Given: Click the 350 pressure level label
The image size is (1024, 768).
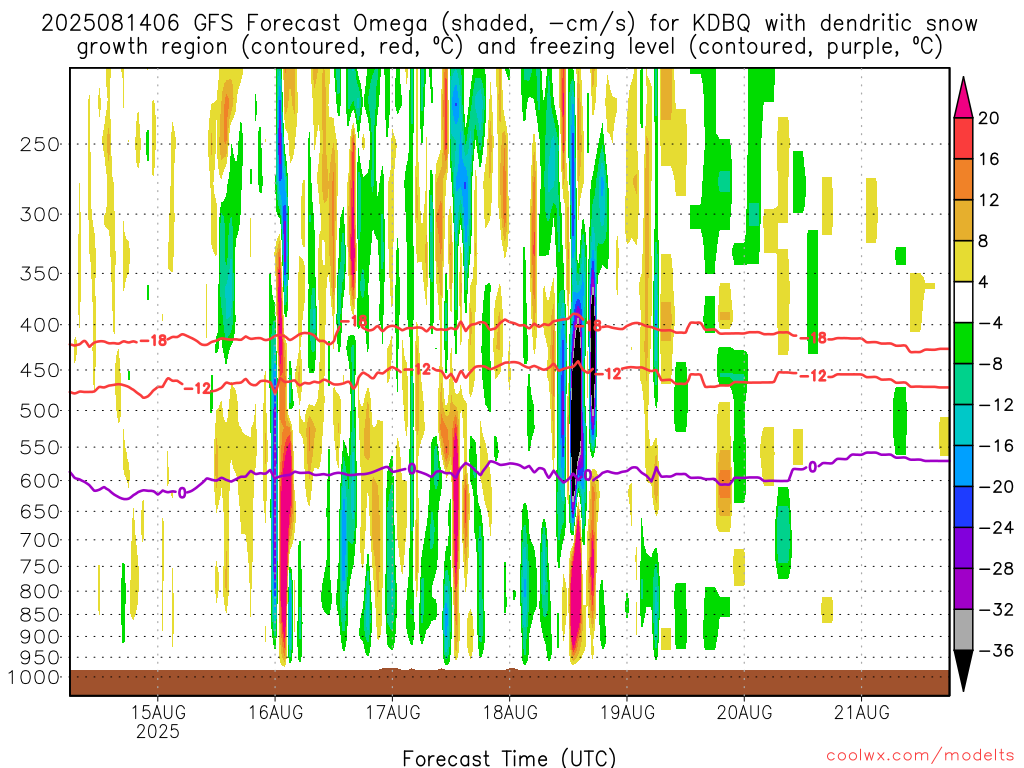Looking at the screenshot, I should [40, 273].
